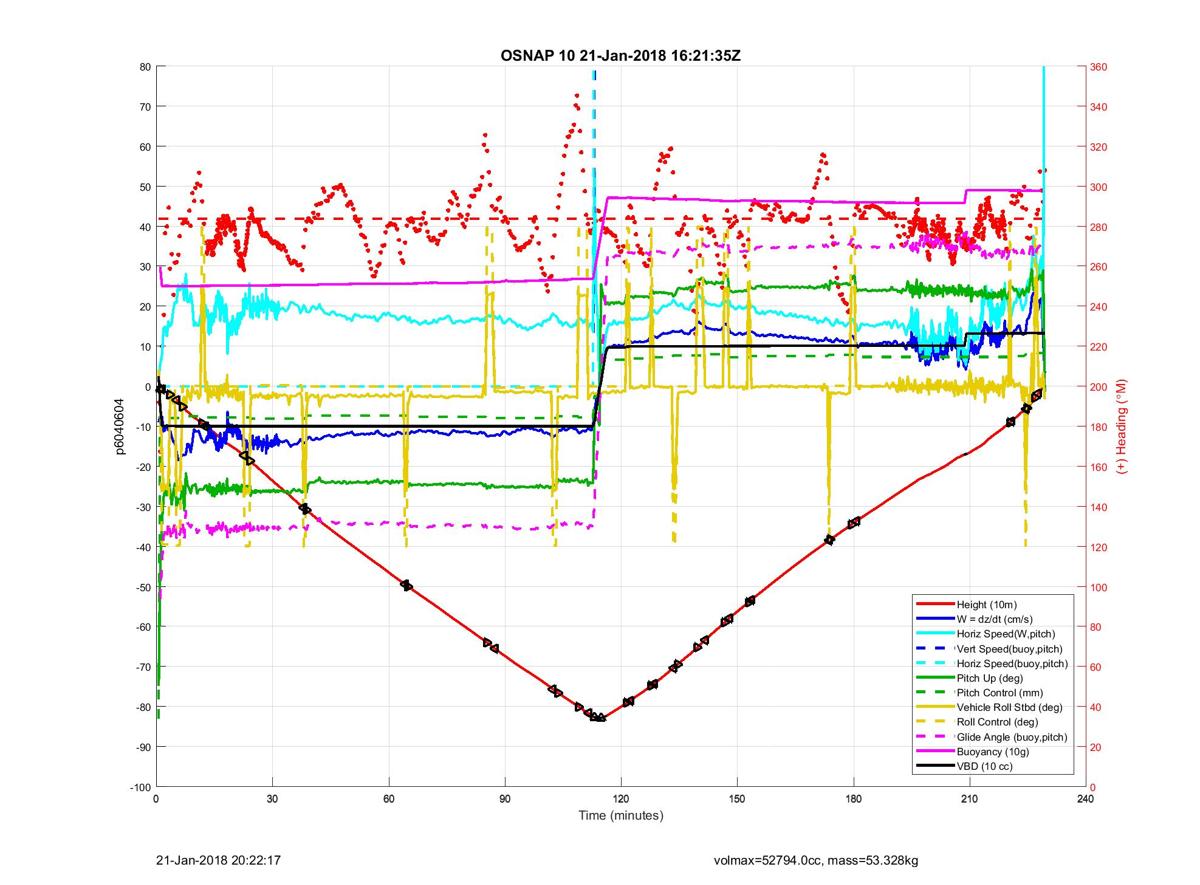Viewport: 1200px width, 885px height.
Task: Click the heading axis tick label 140
Action: 1099,507
